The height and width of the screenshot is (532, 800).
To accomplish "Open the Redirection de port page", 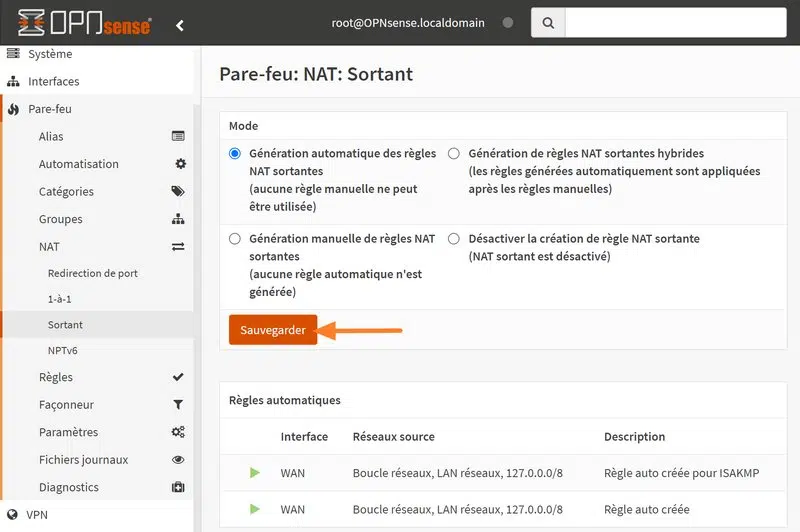I will pyautogui.click(x=93, y=273).
